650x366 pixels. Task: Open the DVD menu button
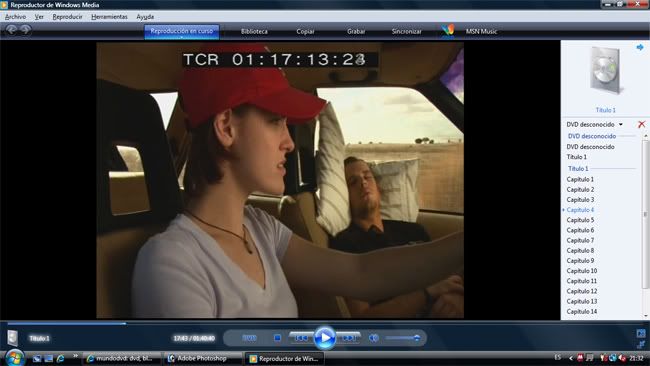249,338
